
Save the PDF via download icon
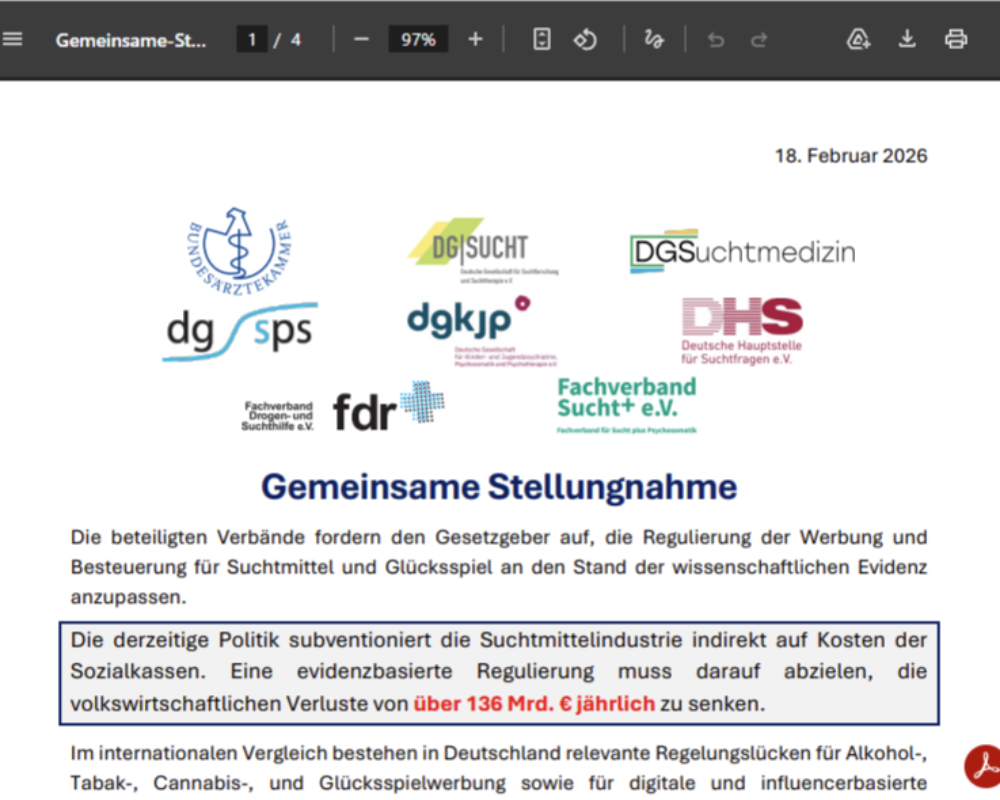907,38
